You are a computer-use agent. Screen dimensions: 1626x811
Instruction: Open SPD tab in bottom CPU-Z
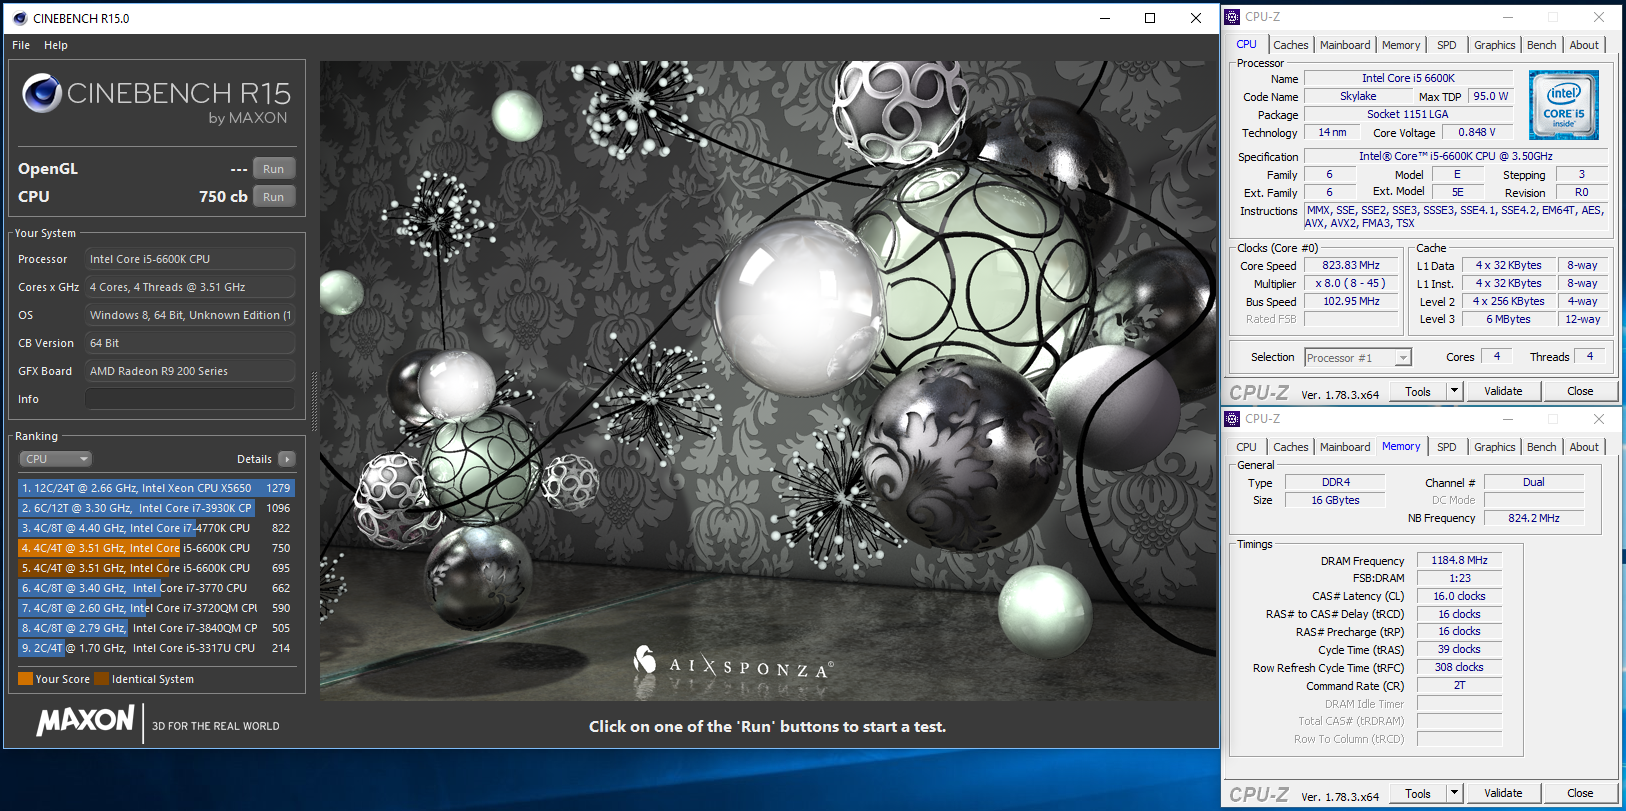tap(1446, 447)
